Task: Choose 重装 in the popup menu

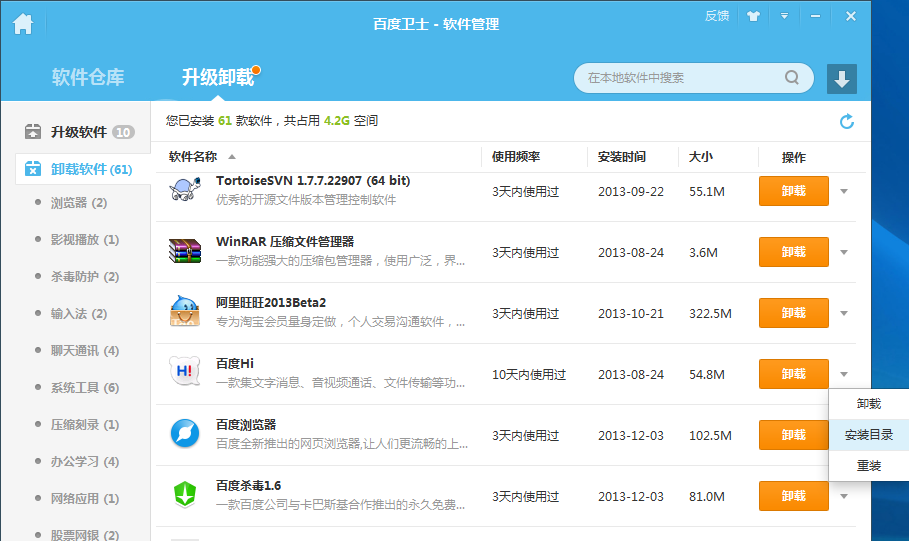Action: [868, 466]
